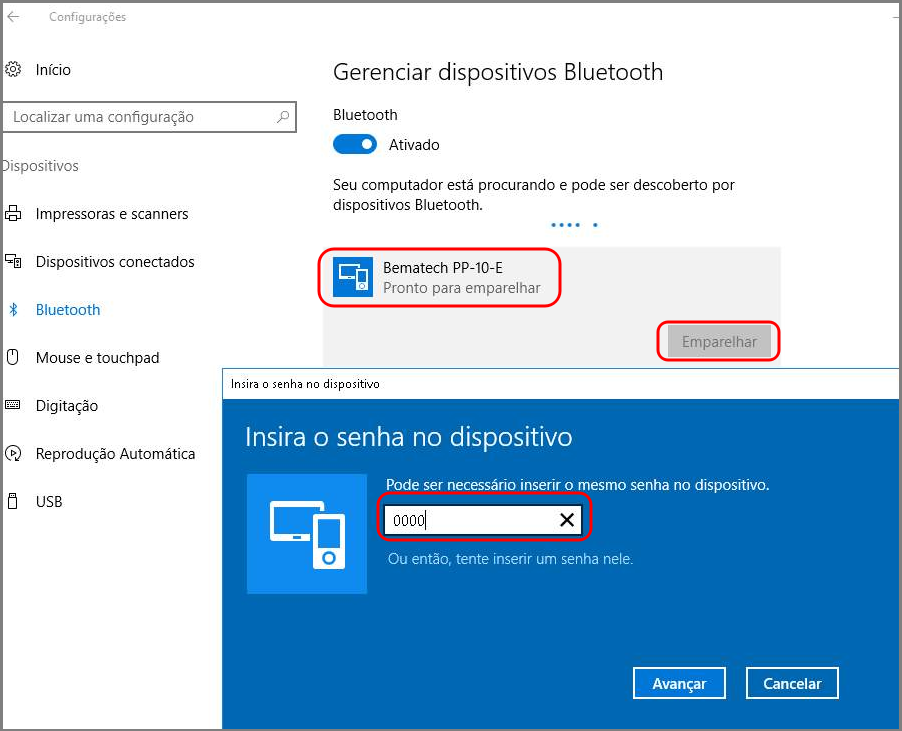Click the Emparelhar button

tap(719, 342)
